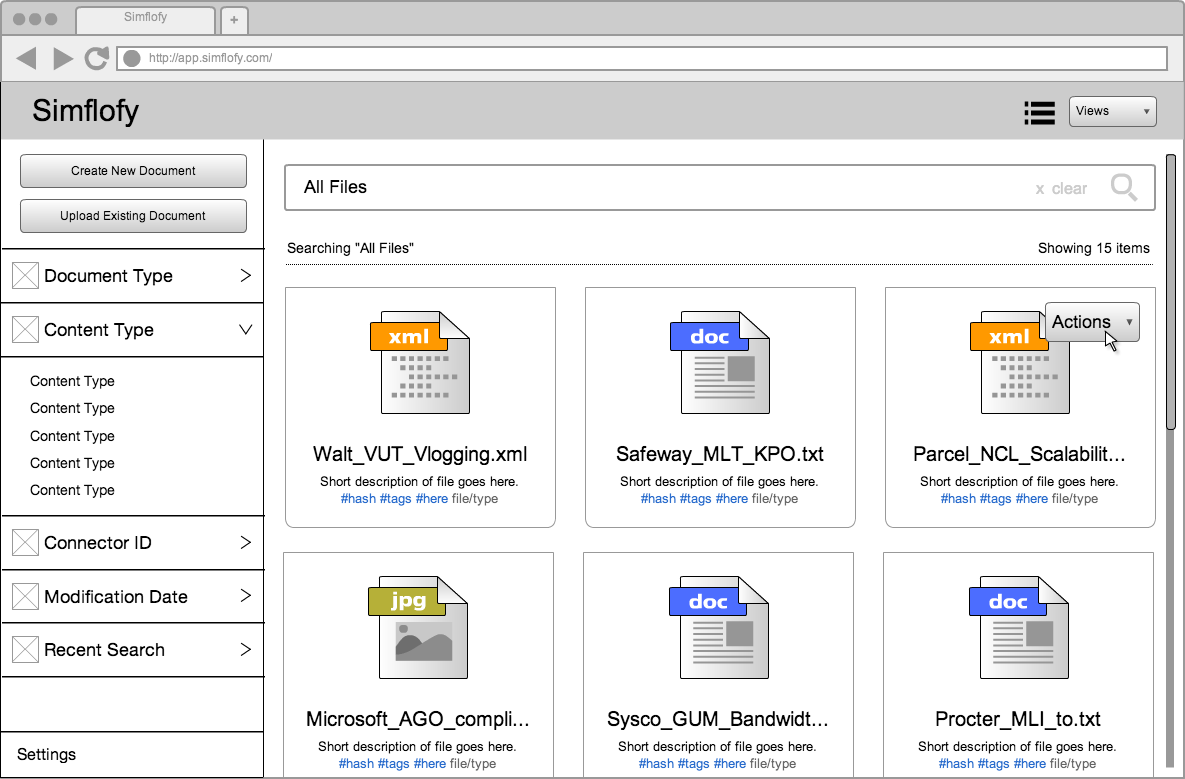
Task: Open the Actions dropdown on Parcel file
Action: coord(1091,322)
